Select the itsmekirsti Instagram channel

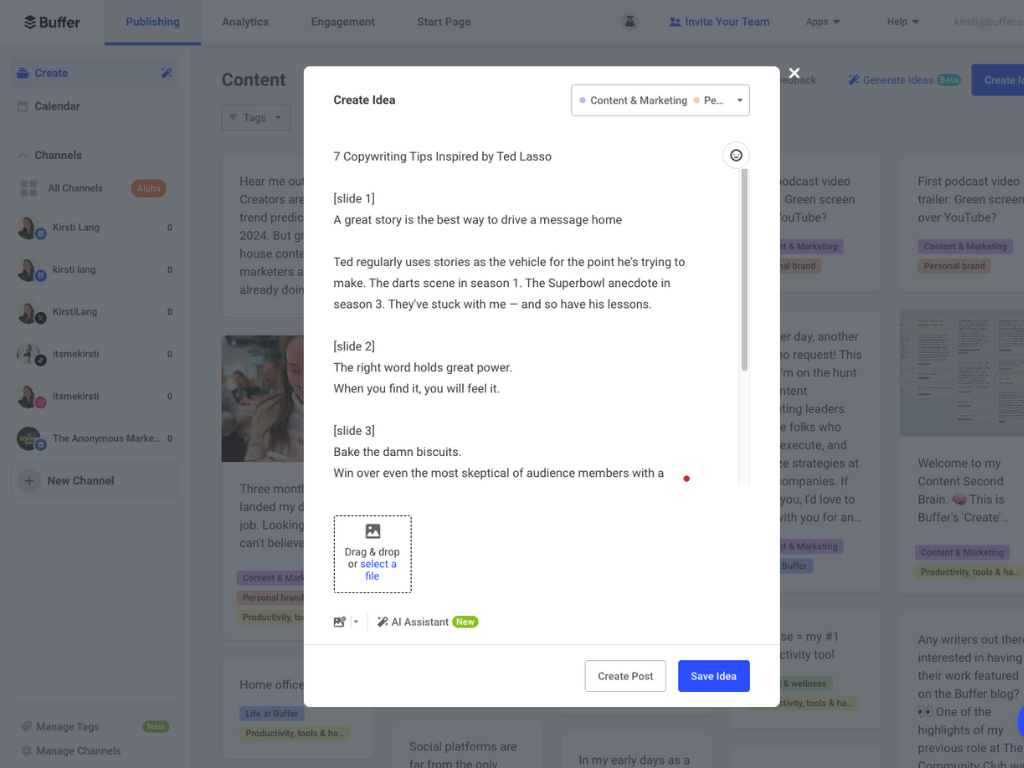coord(95,396)
